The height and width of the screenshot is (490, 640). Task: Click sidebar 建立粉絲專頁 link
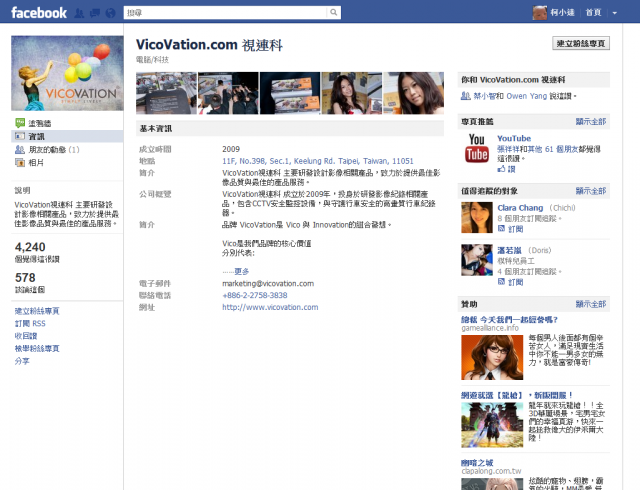[x=37, y=311]
